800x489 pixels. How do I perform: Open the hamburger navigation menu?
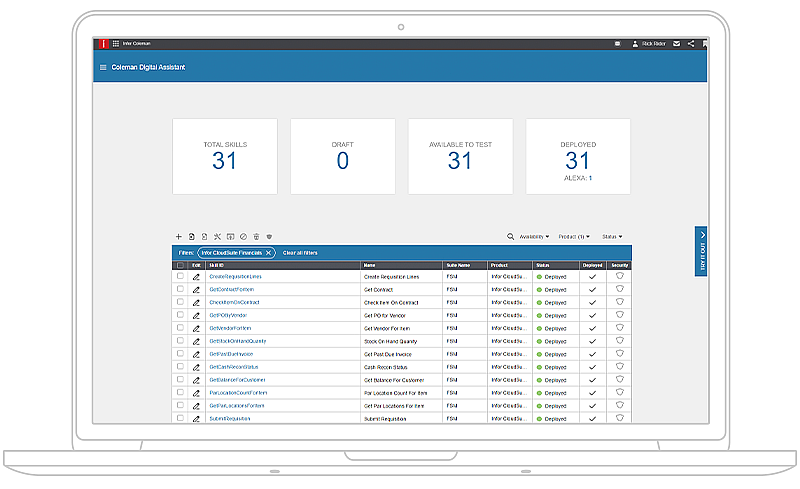(x=103, y=68)
